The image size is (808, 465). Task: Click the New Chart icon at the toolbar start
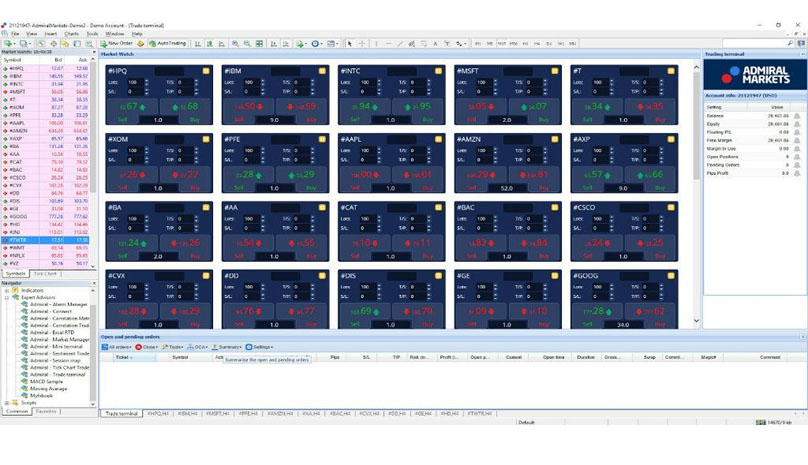(9, 44)
